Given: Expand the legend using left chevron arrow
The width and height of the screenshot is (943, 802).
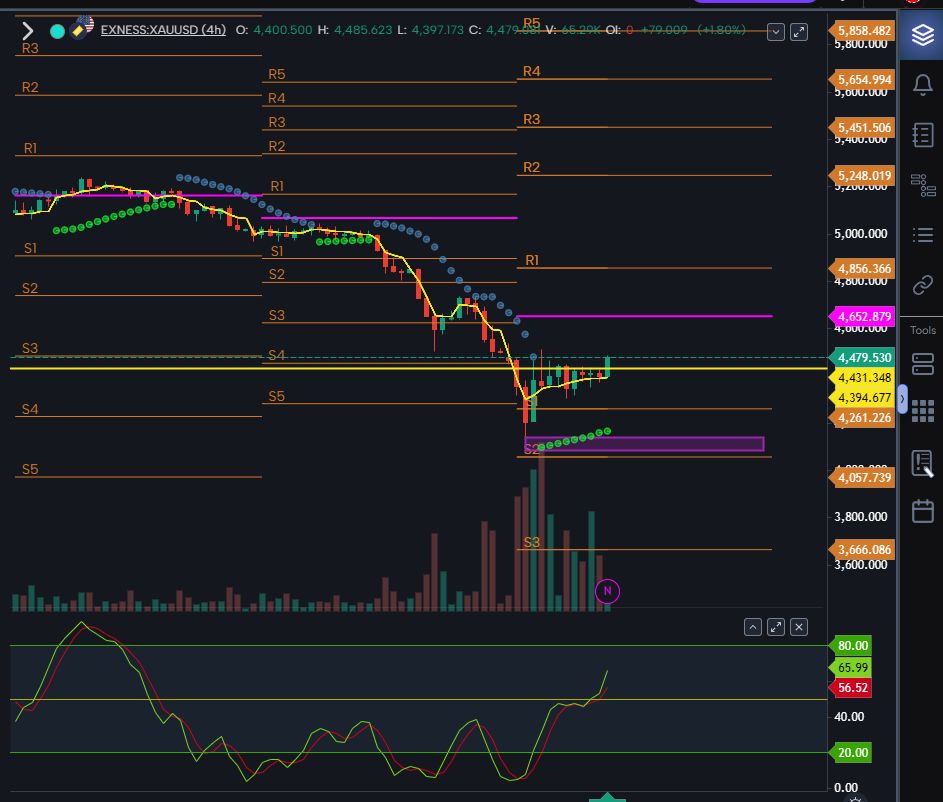Looking at the screenshot, I should pos(27,31).
